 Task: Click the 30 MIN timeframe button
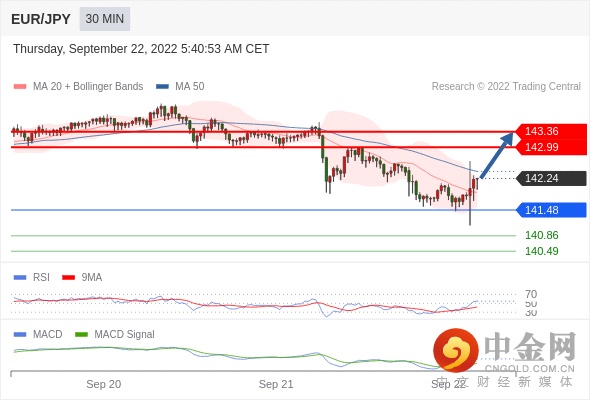pos(105,19)
